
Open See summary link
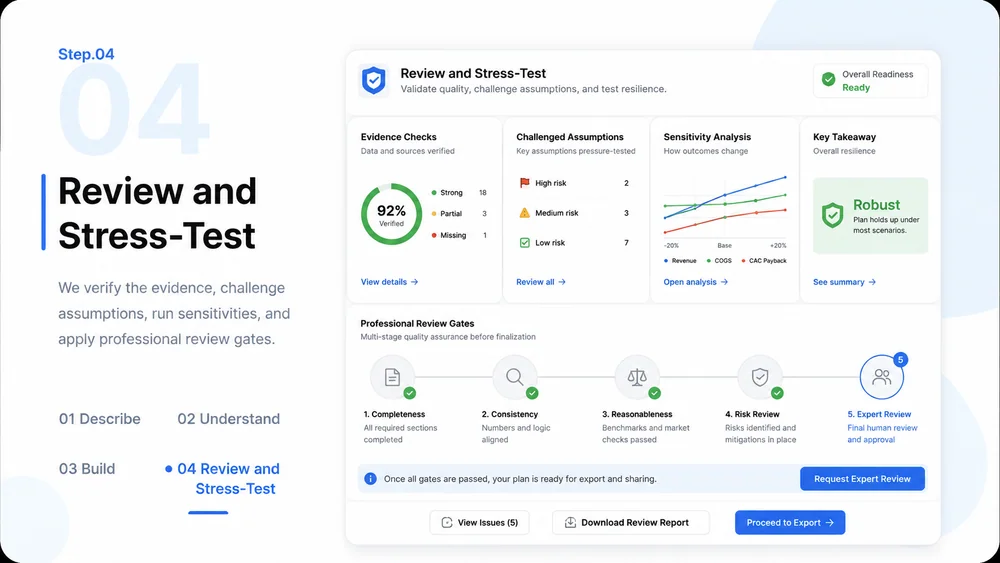[x=844, y=282]
